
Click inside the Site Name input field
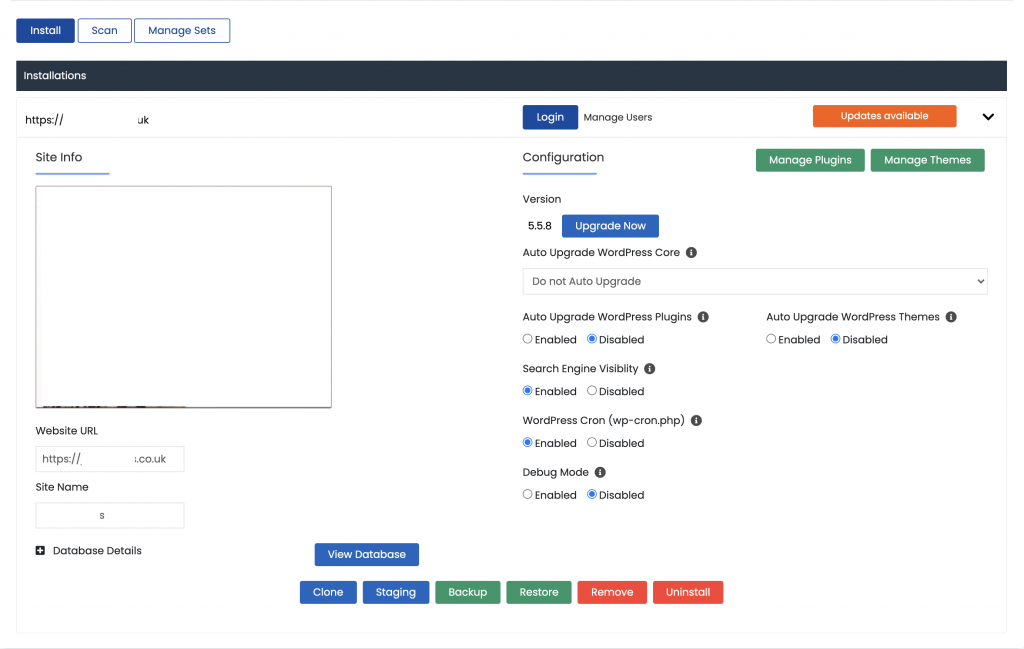[109, 515]
